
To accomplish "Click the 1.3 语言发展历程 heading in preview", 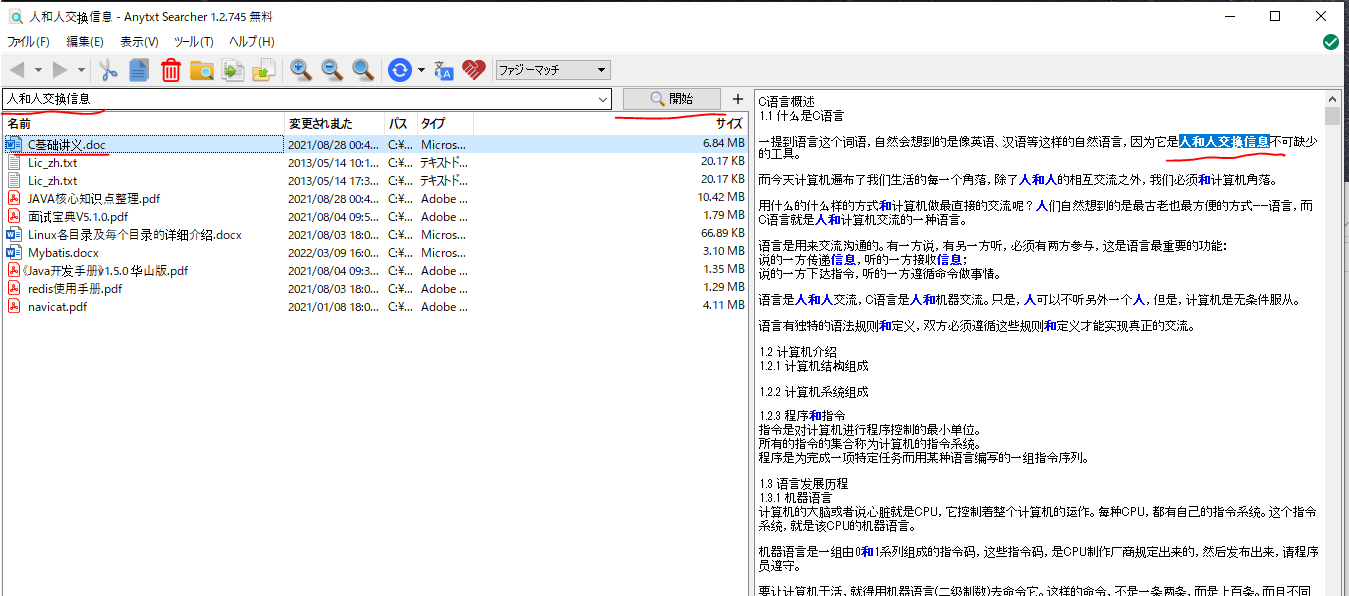I will coord(803,483).
